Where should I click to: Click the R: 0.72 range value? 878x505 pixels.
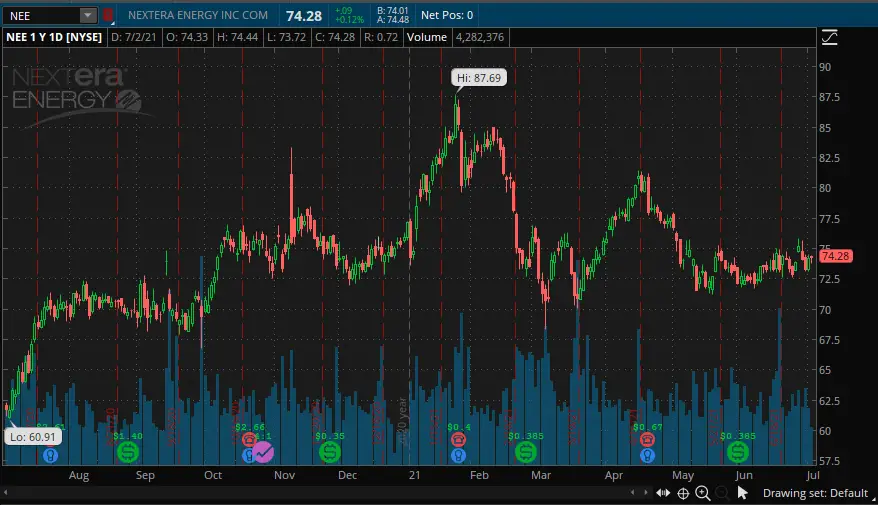click(x=381, y=38)
